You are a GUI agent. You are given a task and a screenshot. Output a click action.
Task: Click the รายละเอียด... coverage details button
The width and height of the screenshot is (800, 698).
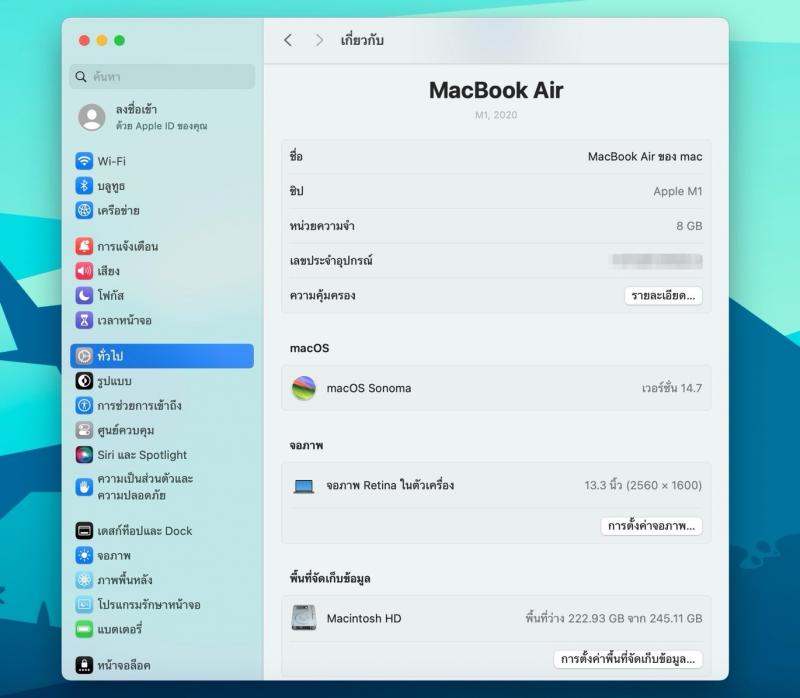point(663,296)
